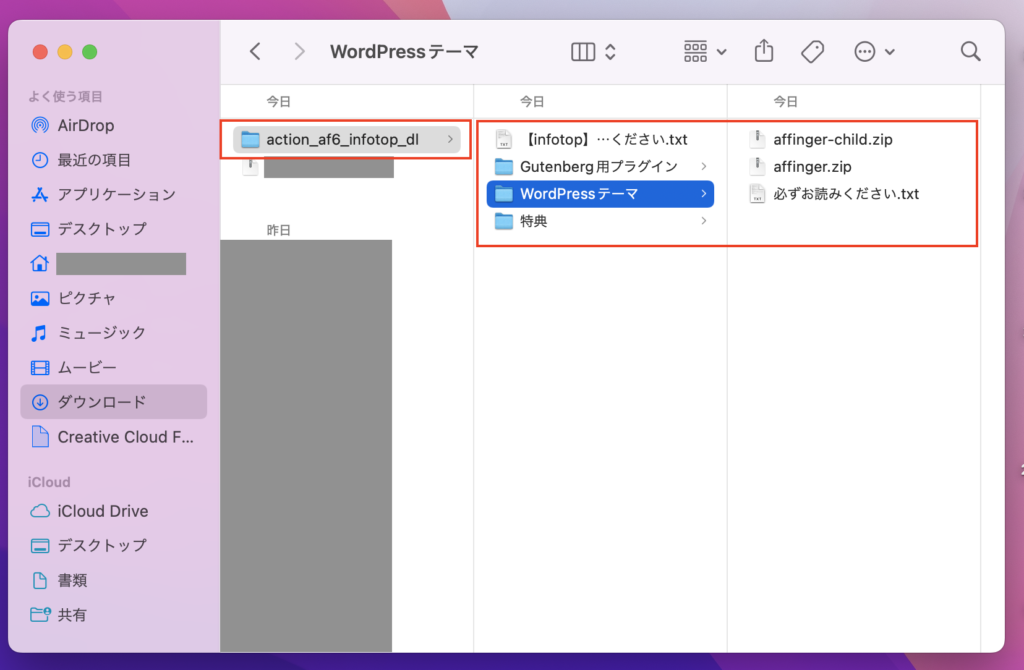This screenshot has height=670, width=1024.
Task: Open AirDrop in the sidebar
Action: pyautogui.click(x=114, y=125)
